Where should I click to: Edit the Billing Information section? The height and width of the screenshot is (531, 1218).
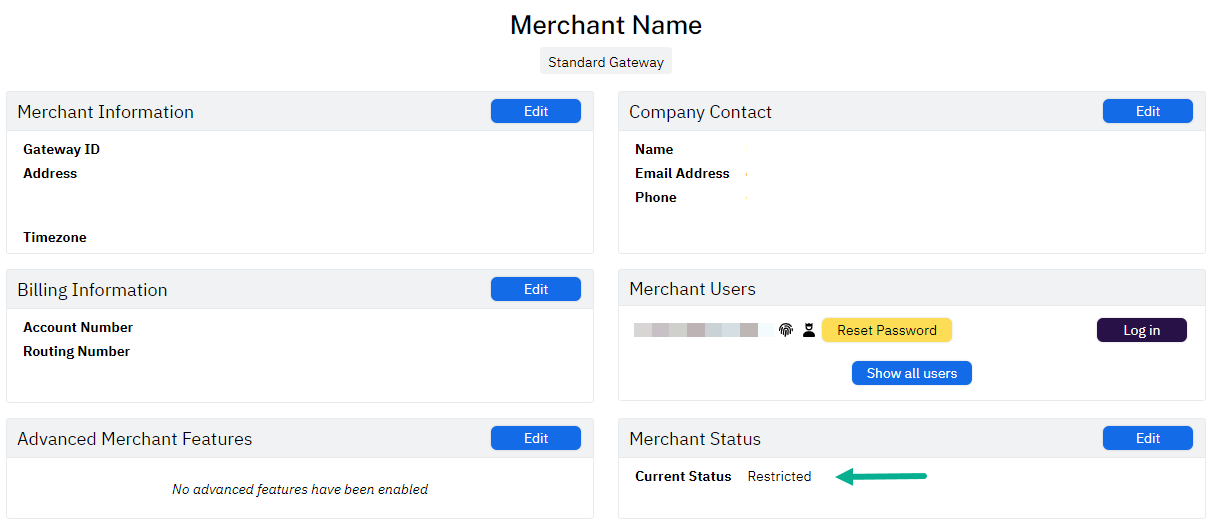(x=535, y=289)
